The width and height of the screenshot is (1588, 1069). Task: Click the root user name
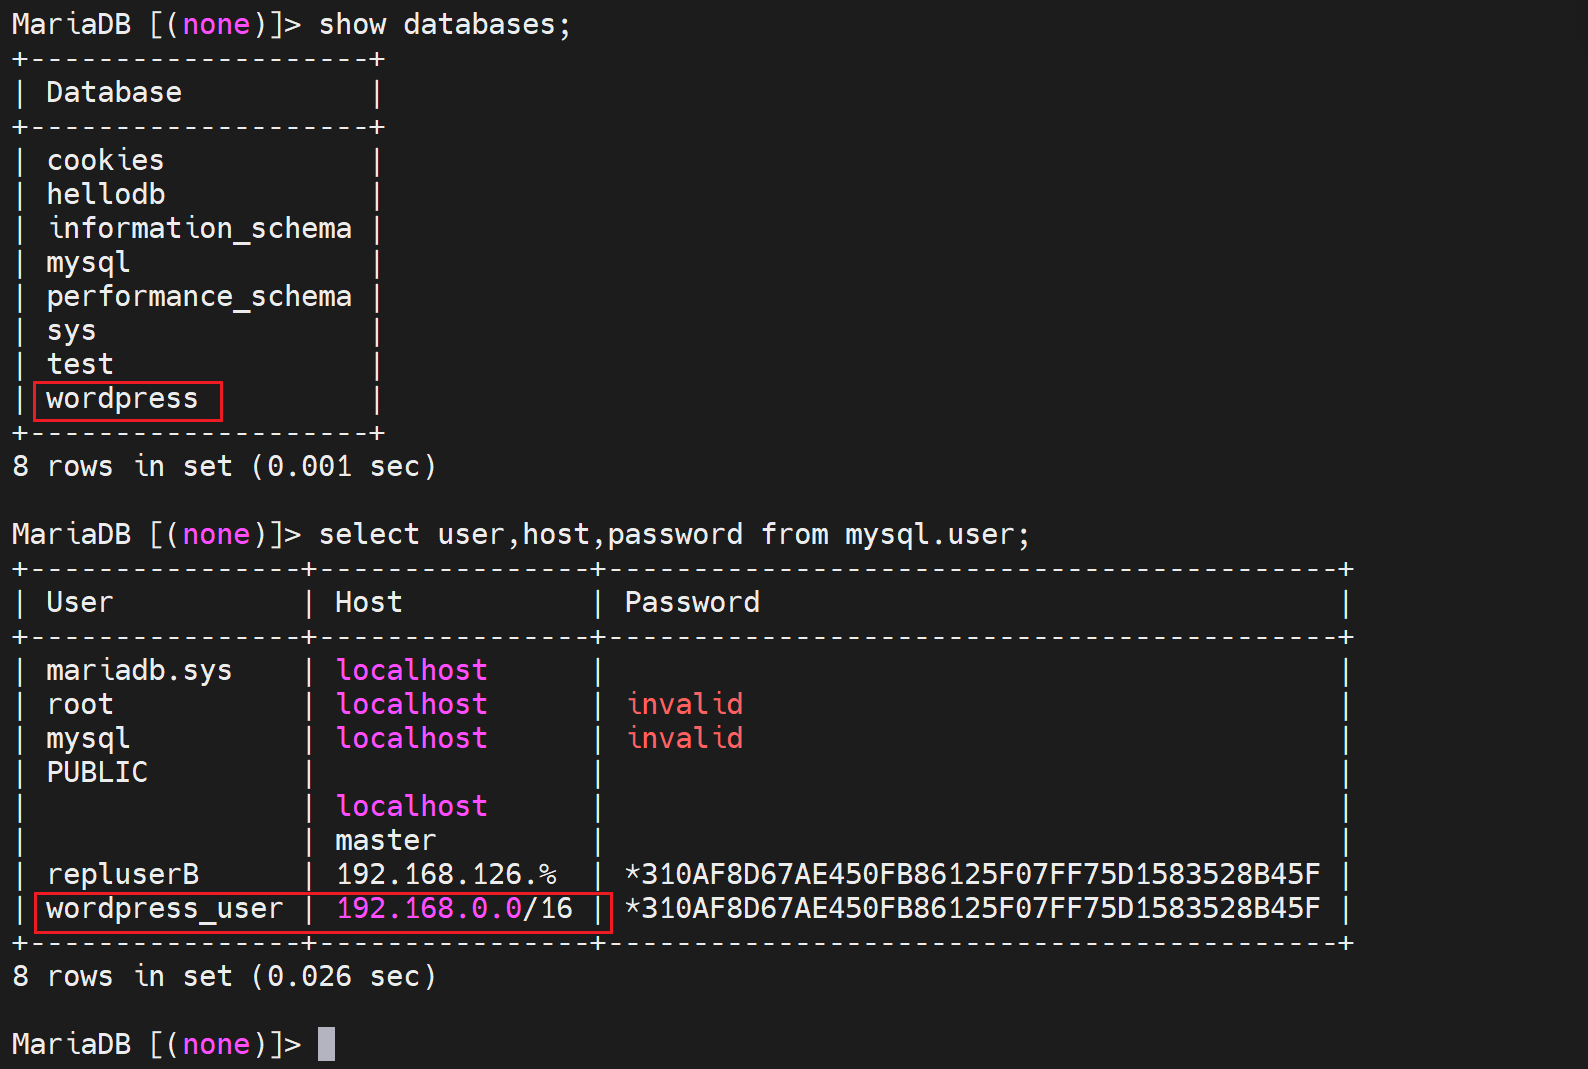80,704
